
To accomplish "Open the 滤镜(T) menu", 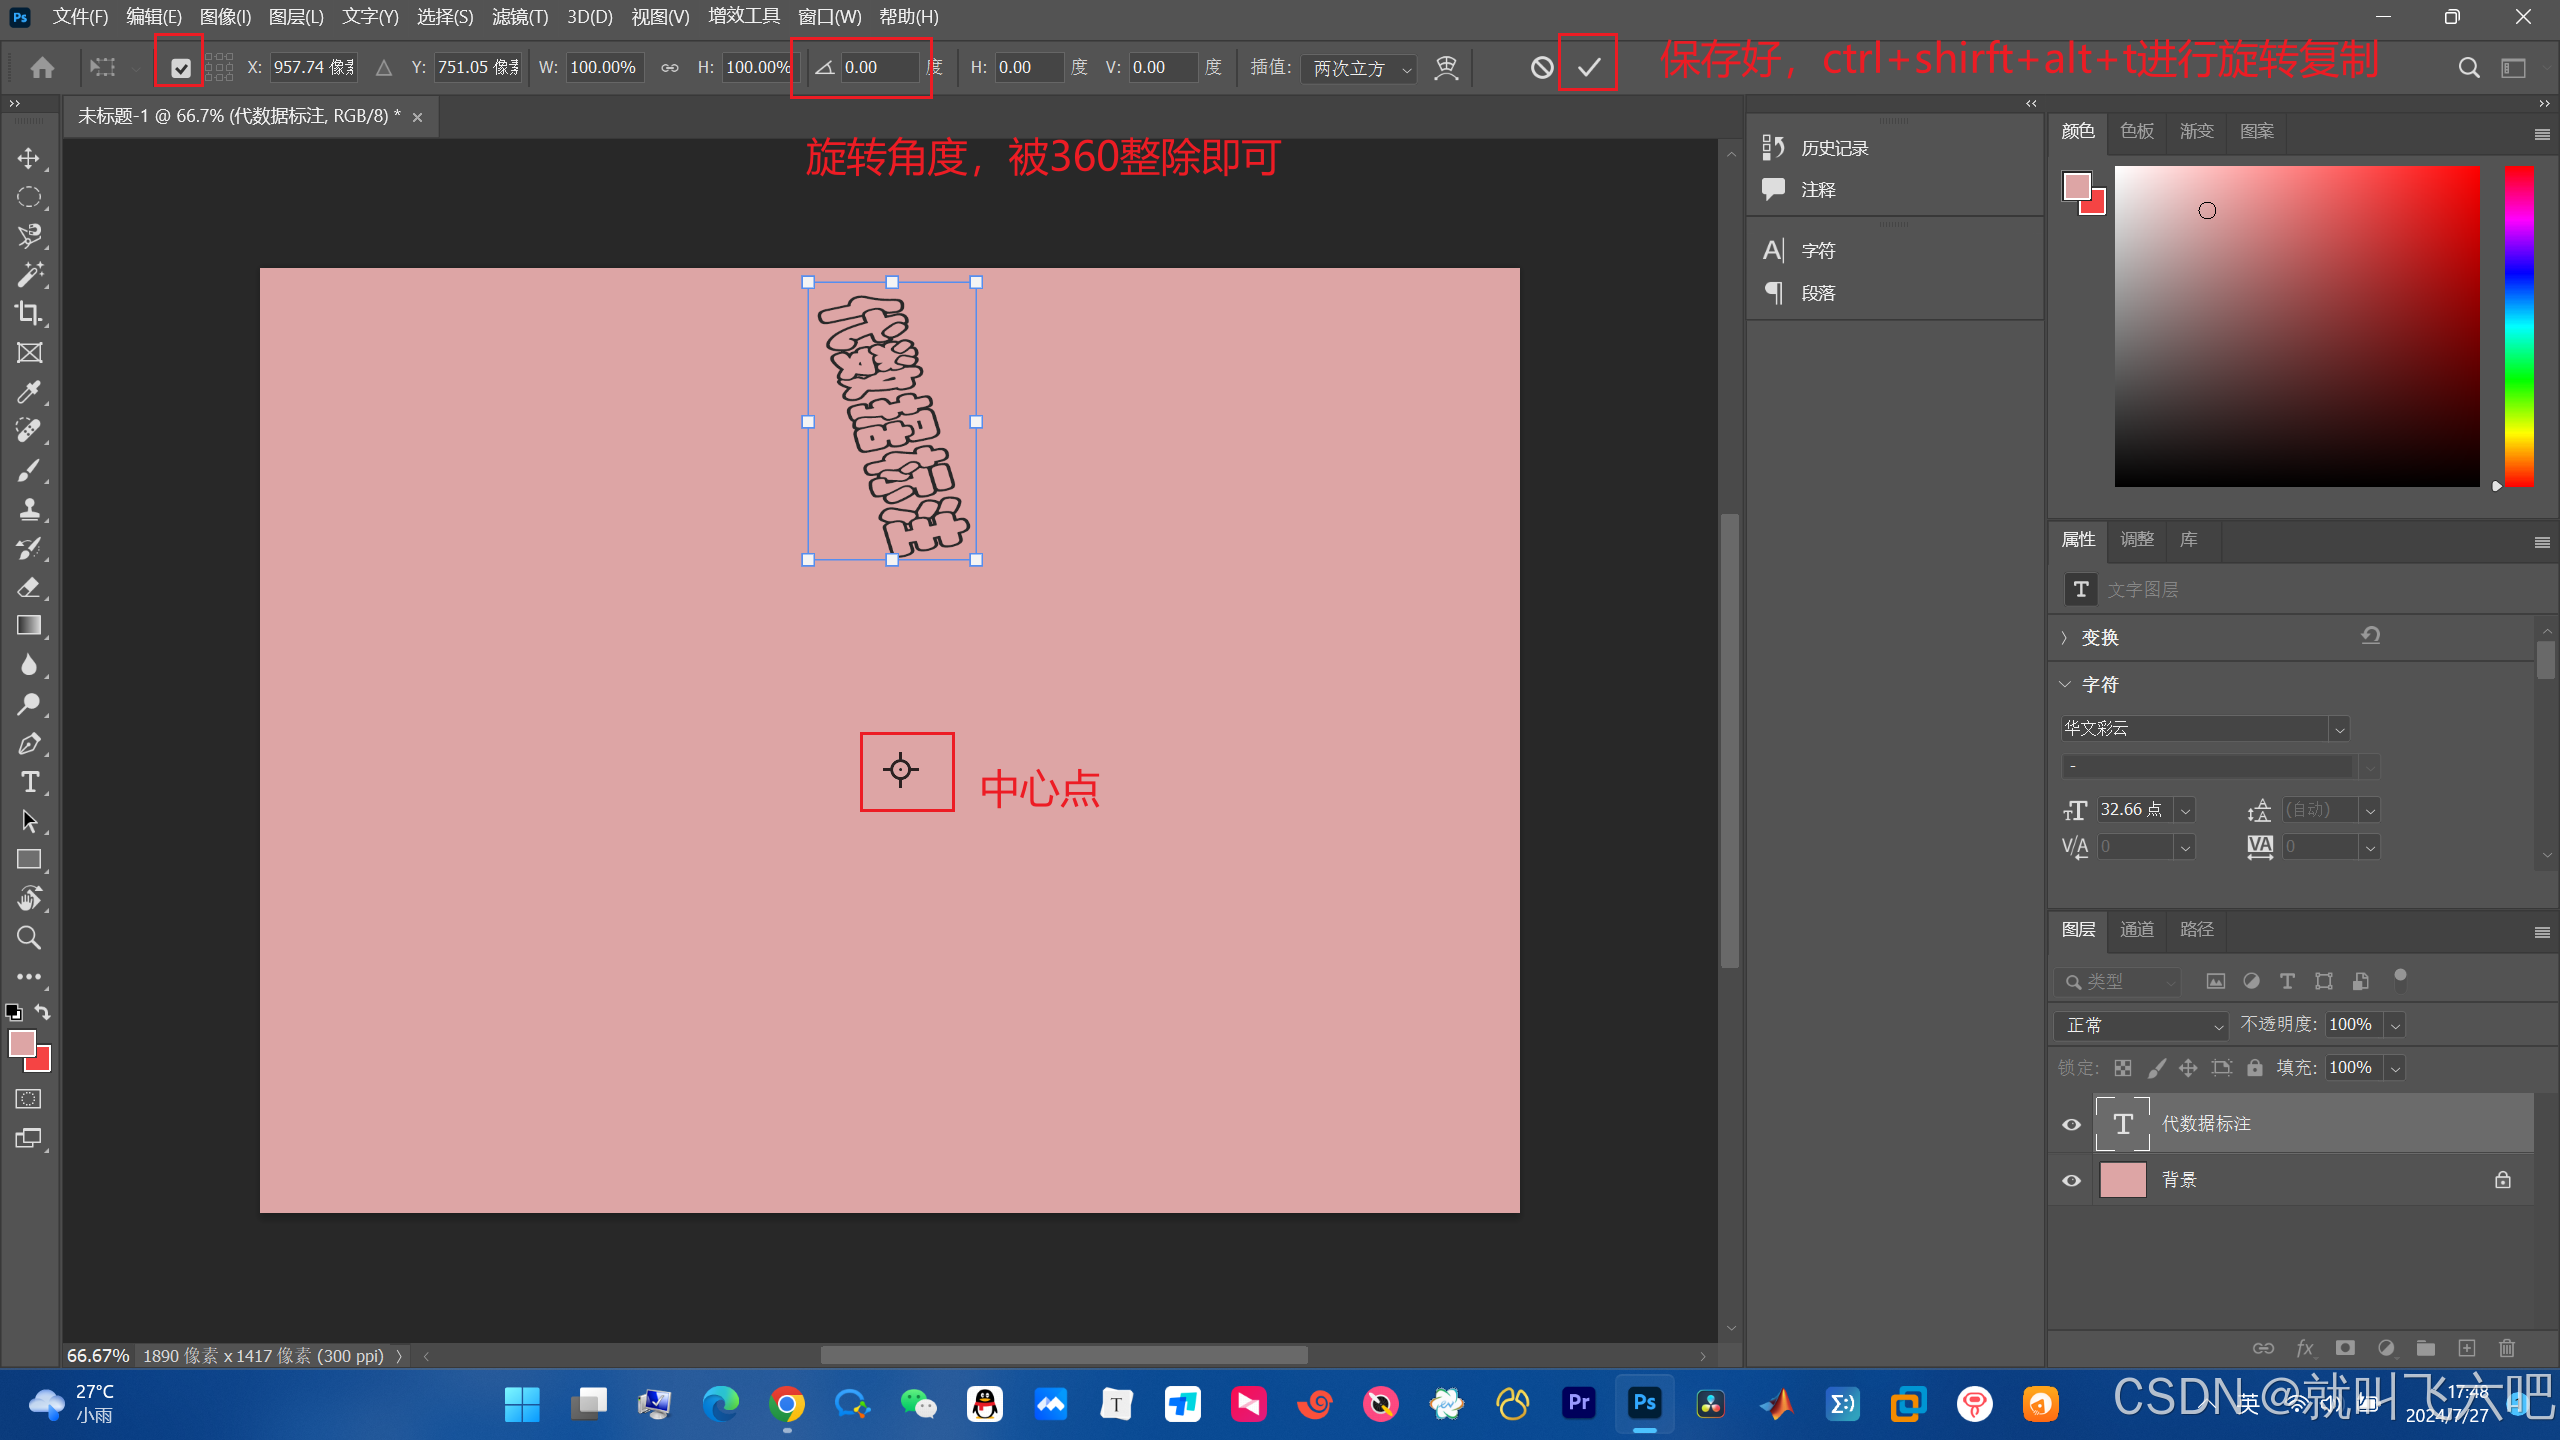I will tap(519, 17).
